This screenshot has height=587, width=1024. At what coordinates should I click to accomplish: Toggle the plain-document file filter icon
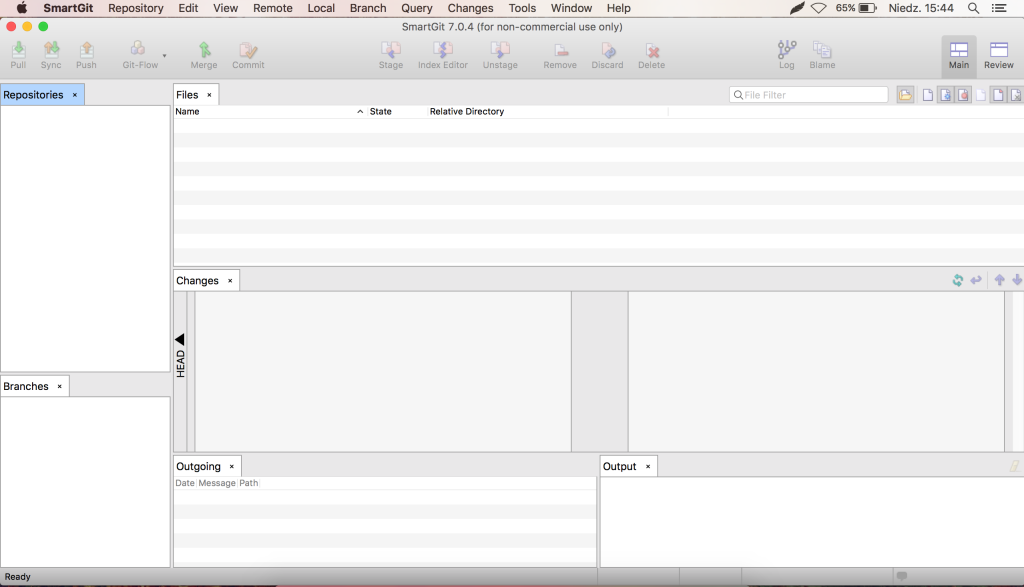click(927, 95)
